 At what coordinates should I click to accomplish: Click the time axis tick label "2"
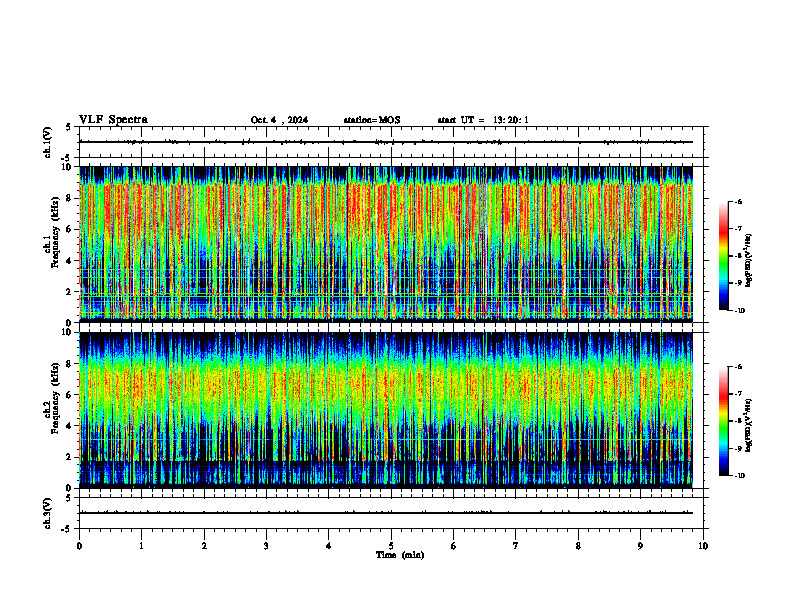[x=204, y=546]
